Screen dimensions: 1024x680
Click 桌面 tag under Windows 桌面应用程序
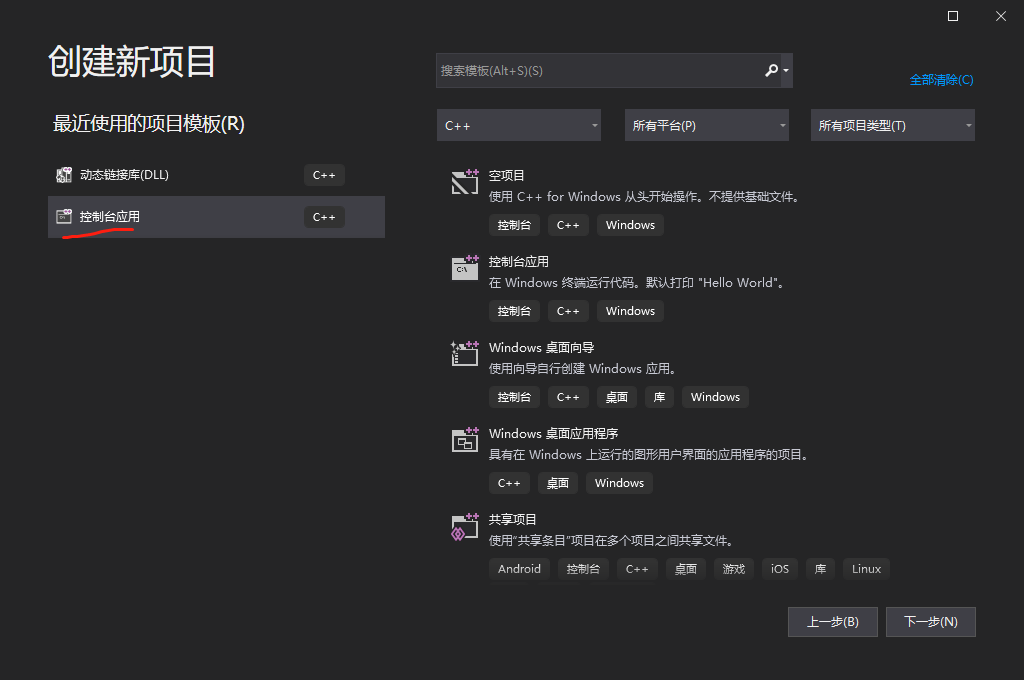(x=558, y=483)
